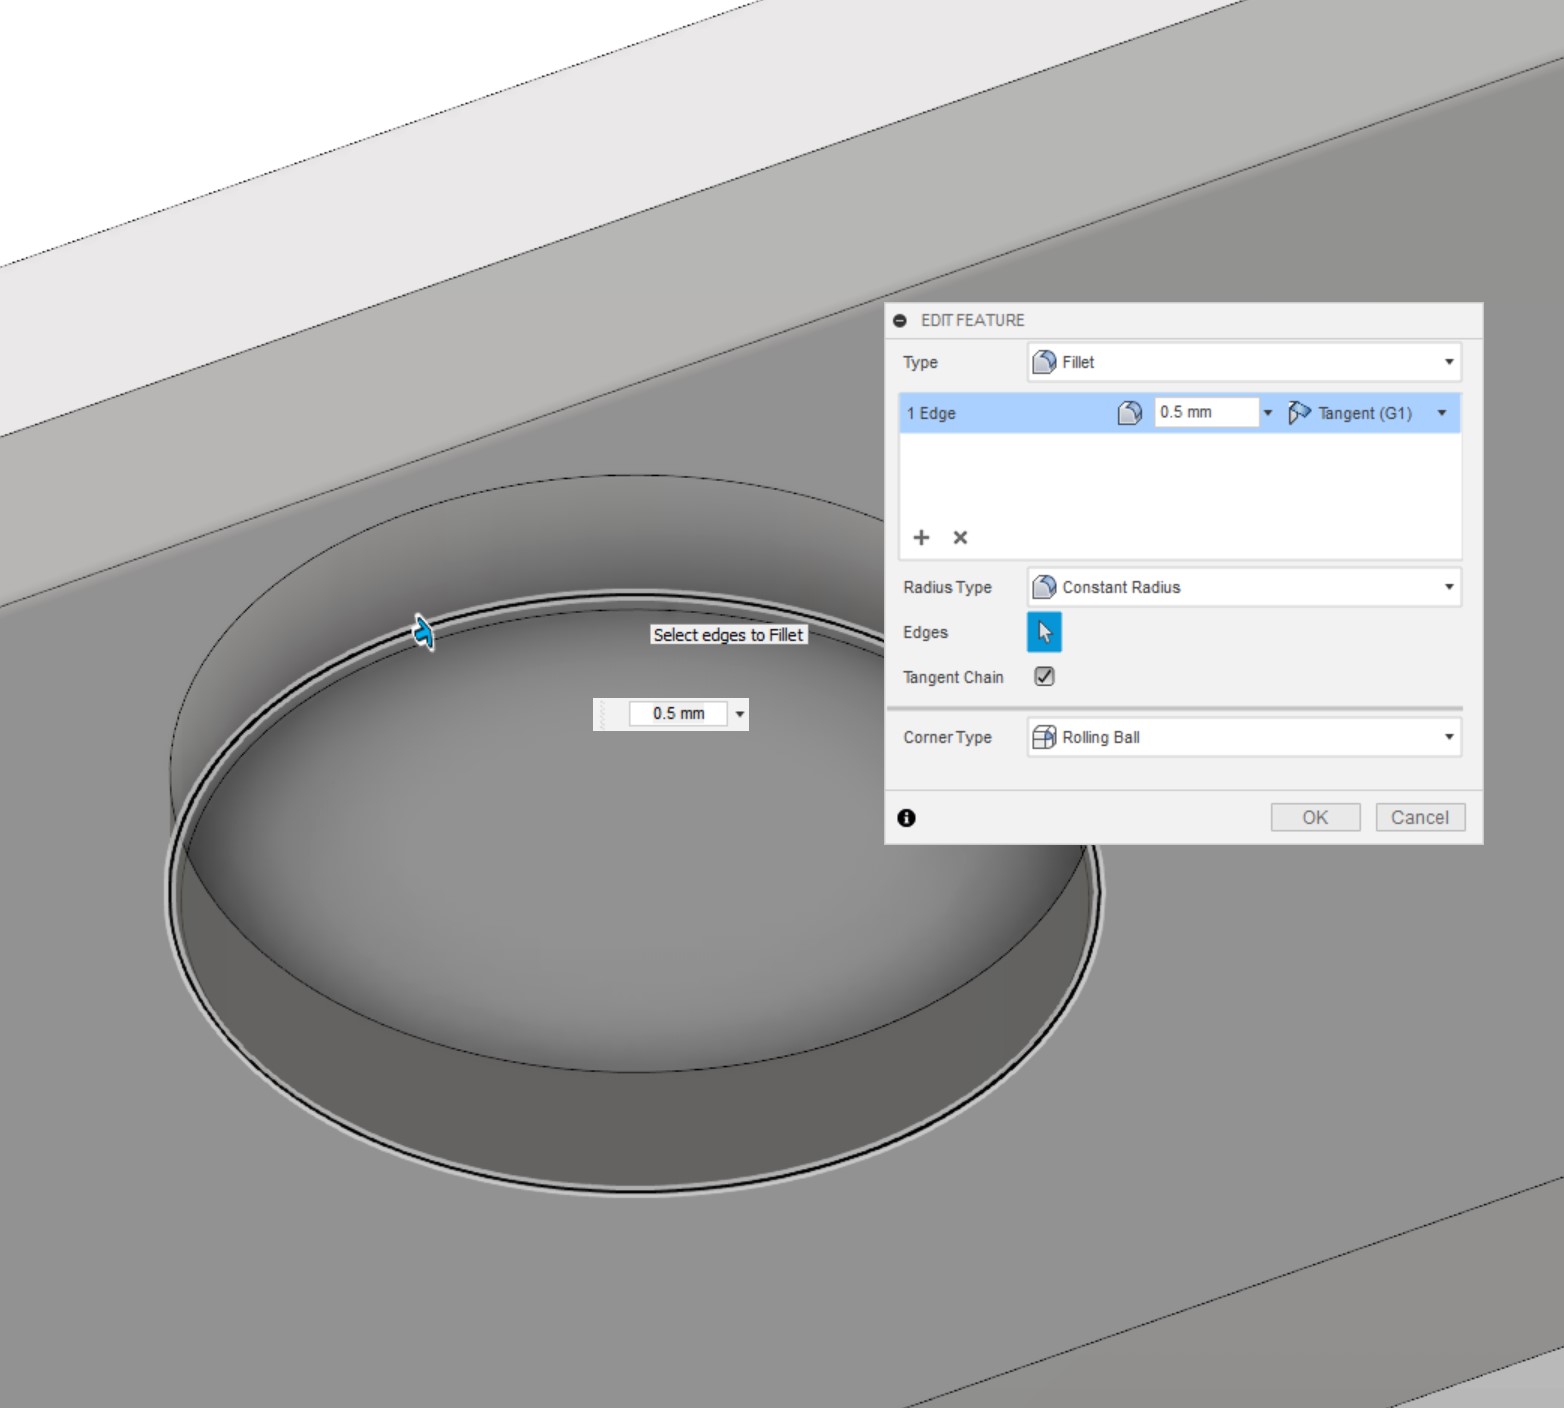Click the 0.5 mm radius field in the dialog's edge row
Image resolution: width=1564 pixels, height=1408 pixels.
[1204, 412]
